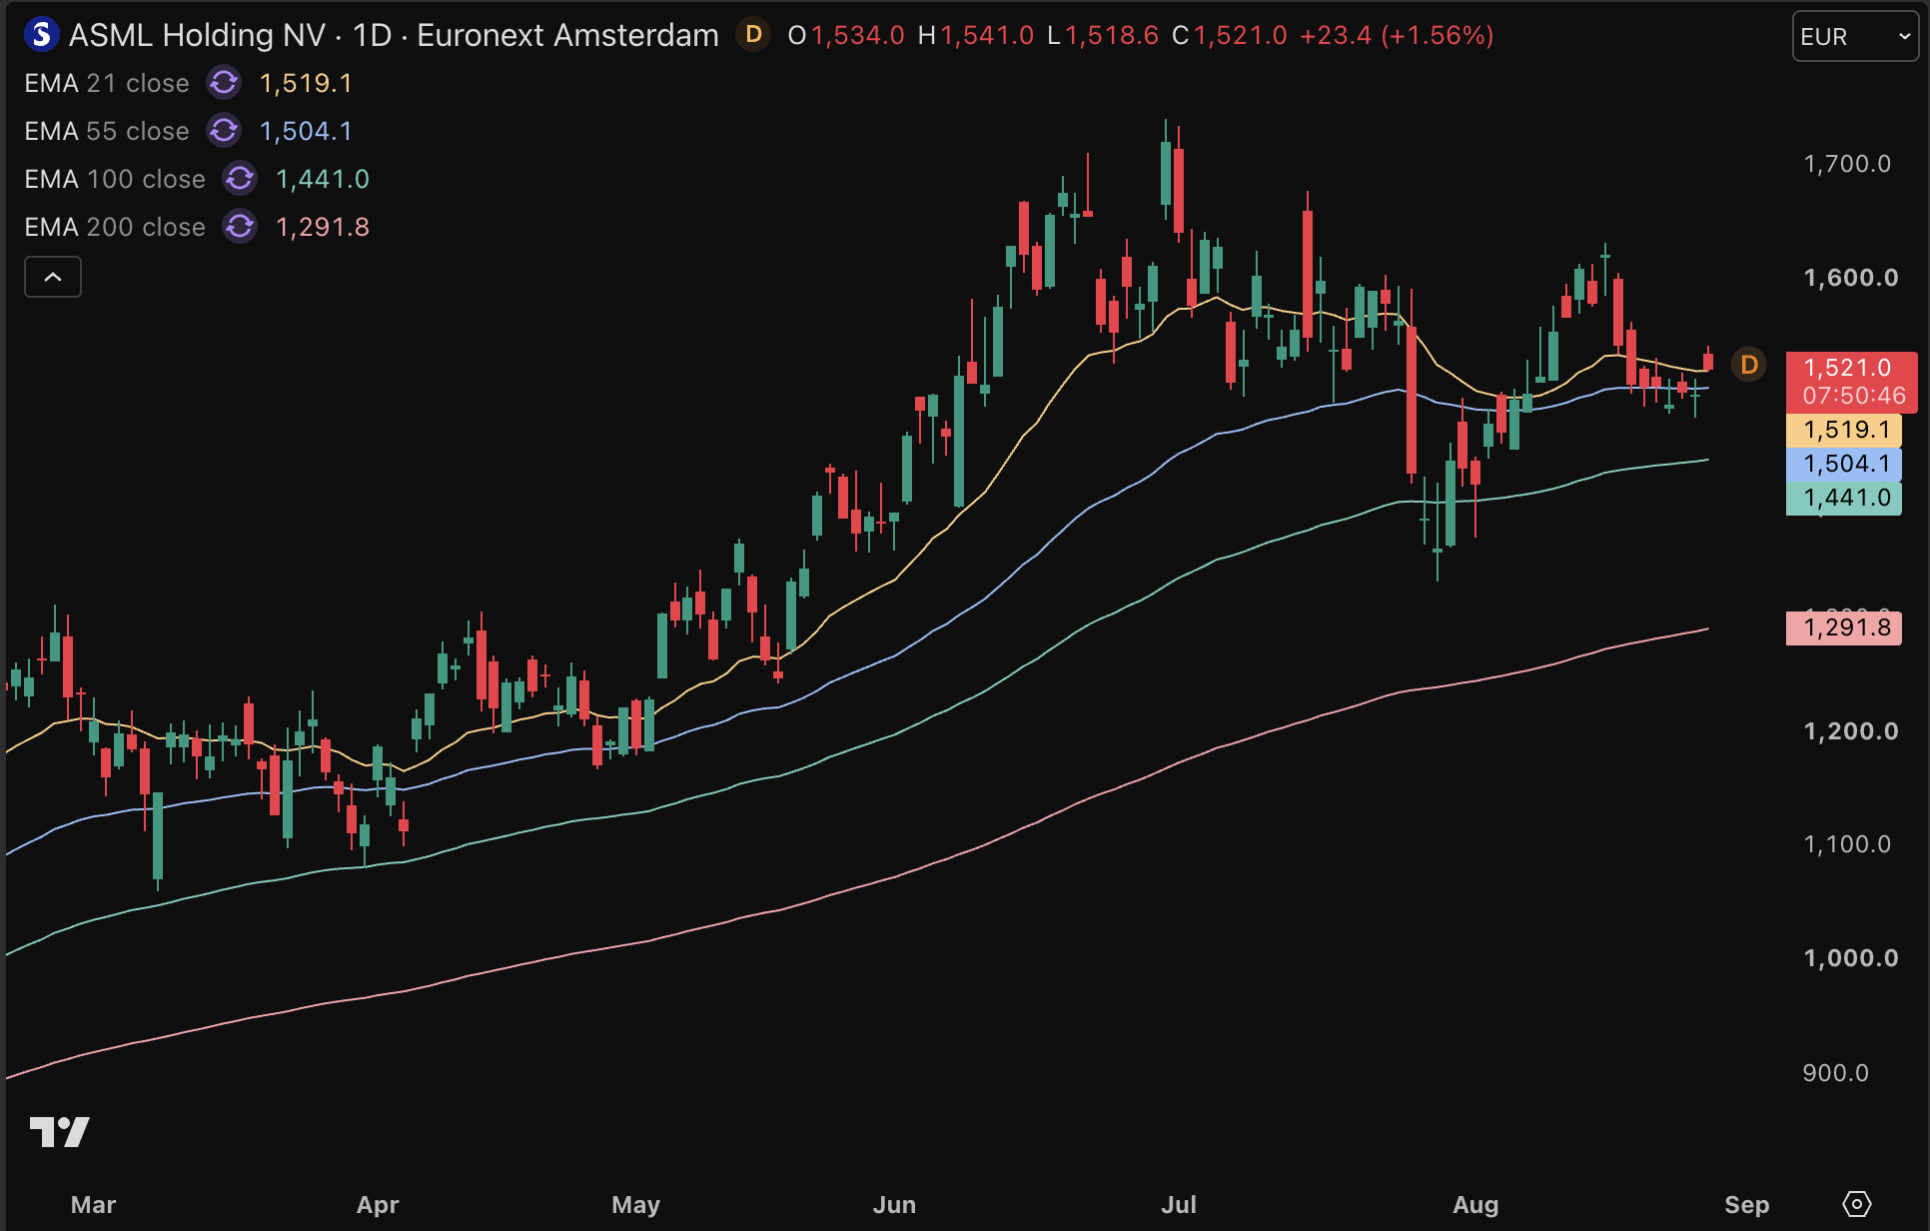The width and height of the screenshot is (1930, 1231).
Task: Click the ASML symbol logo icon
Action: coord(41,35)
